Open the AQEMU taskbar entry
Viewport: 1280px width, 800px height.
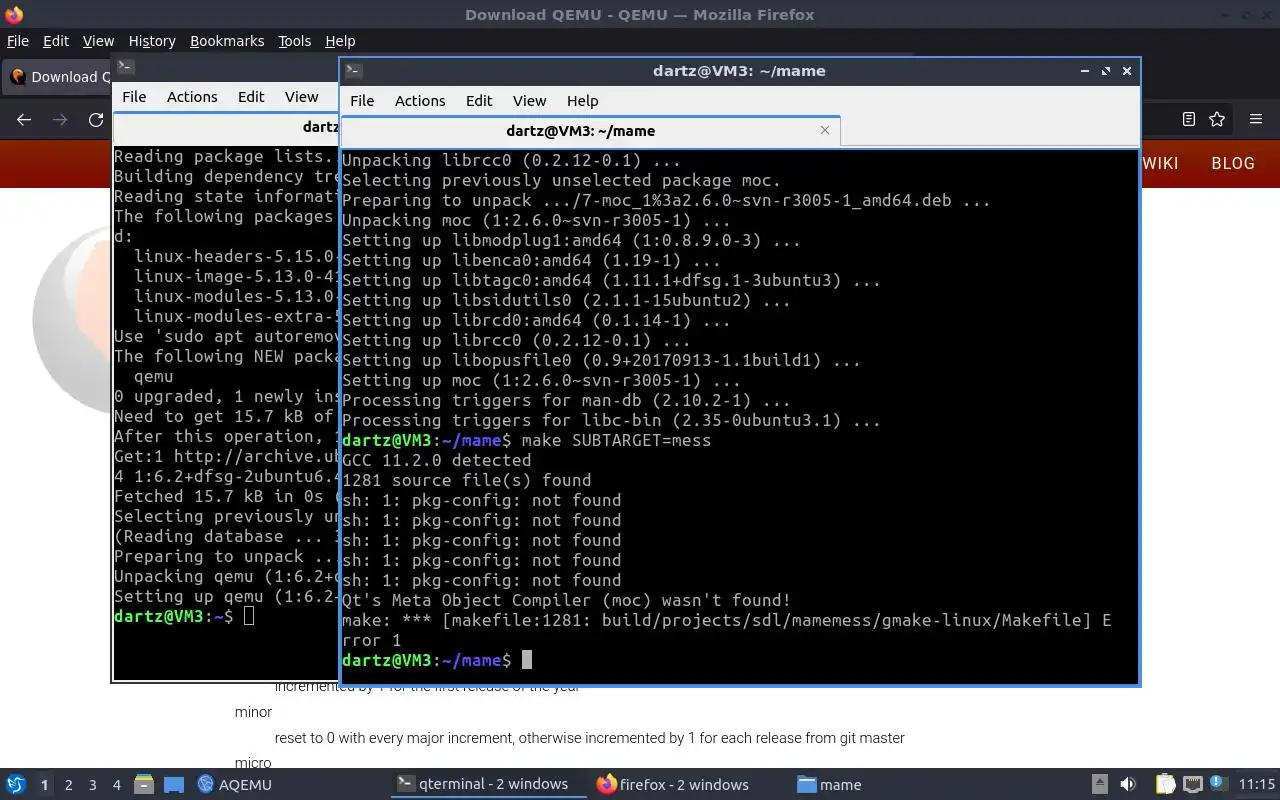pyautogui.click(x=235, y=784)
